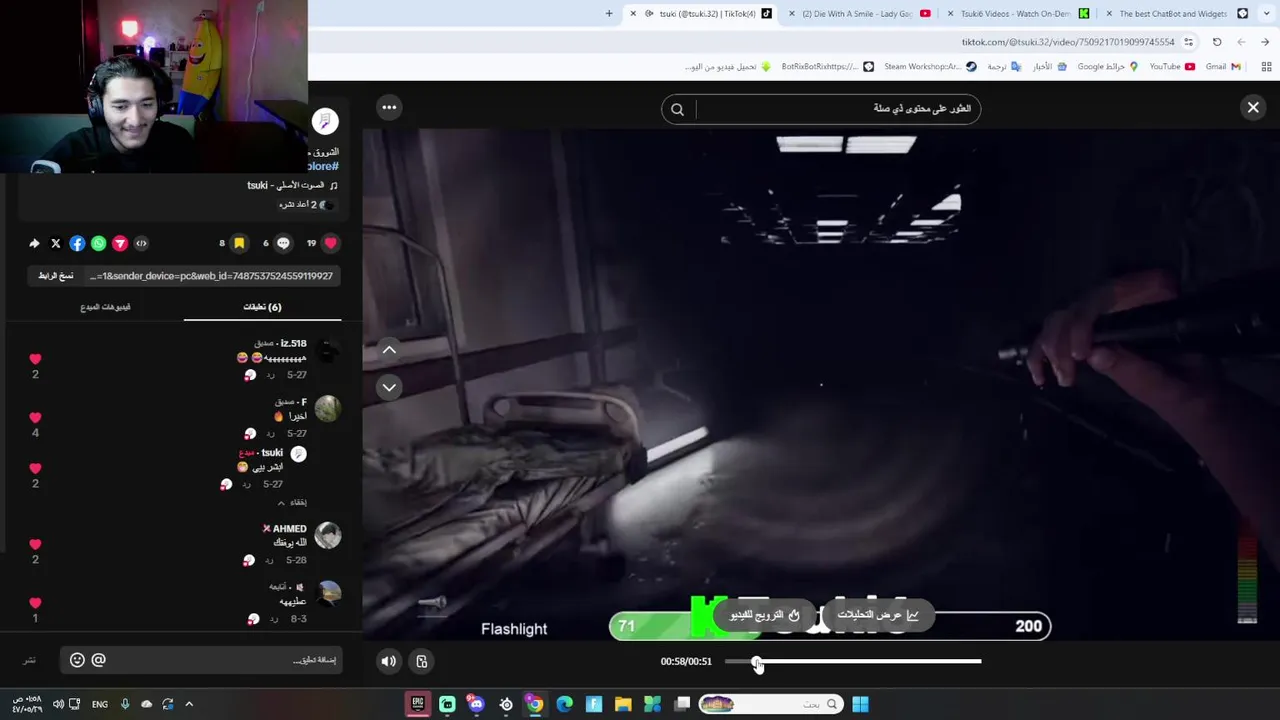Image resolution: width=1280 pixels, height=720 pixels.
Task: Seek along the video progress bar
Action: pyautogui.click(x=853, y=661)
